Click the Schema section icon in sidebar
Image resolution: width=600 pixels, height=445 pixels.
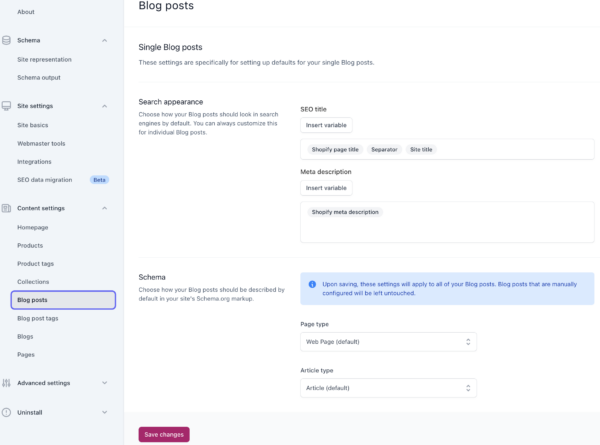[7, 40]
